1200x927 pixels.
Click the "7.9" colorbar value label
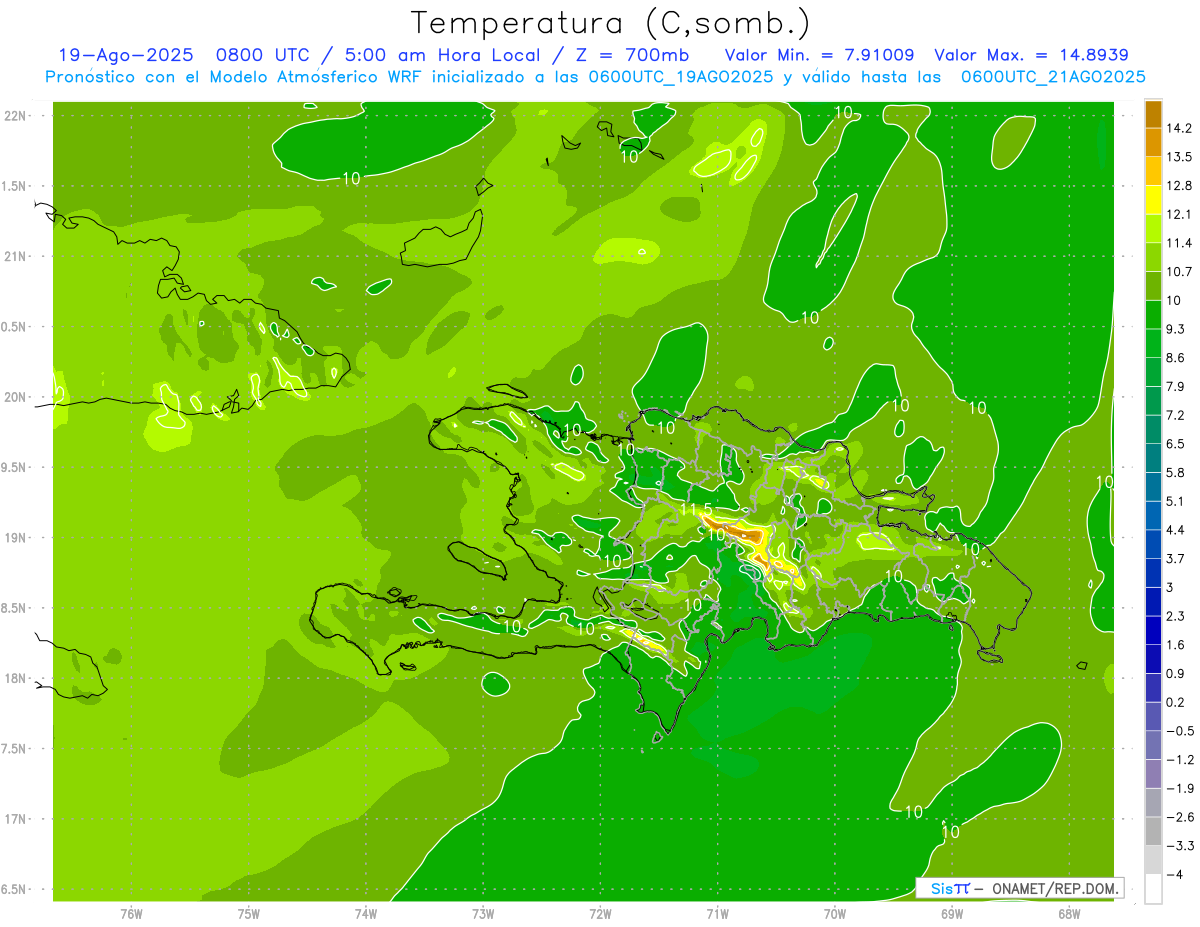tap(1177, 386)
